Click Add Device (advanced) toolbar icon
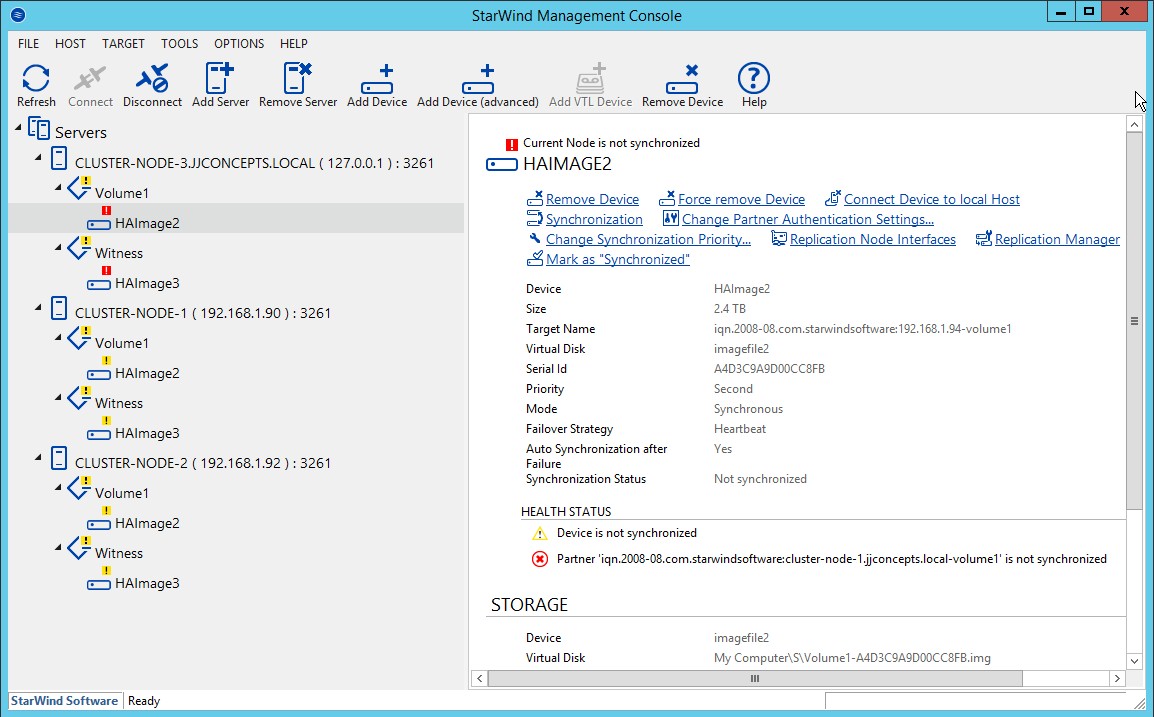 (x=478, y=79)
